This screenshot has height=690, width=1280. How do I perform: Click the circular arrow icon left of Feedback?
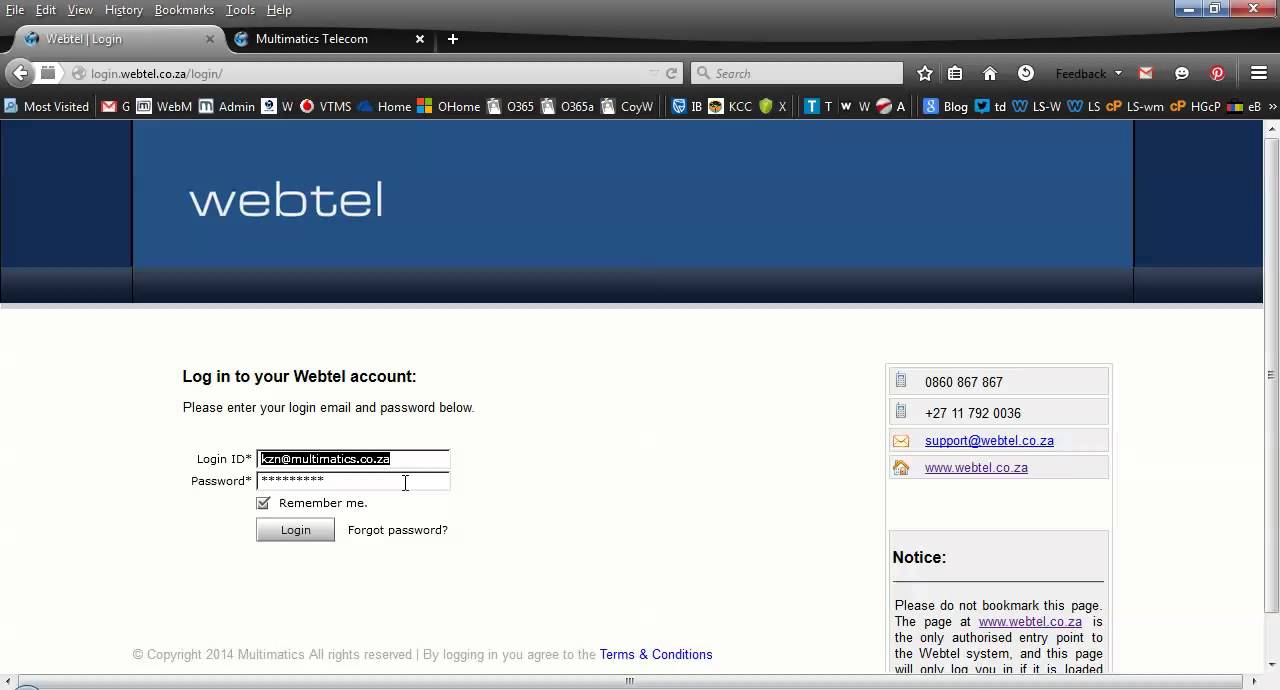point(1026,73)
